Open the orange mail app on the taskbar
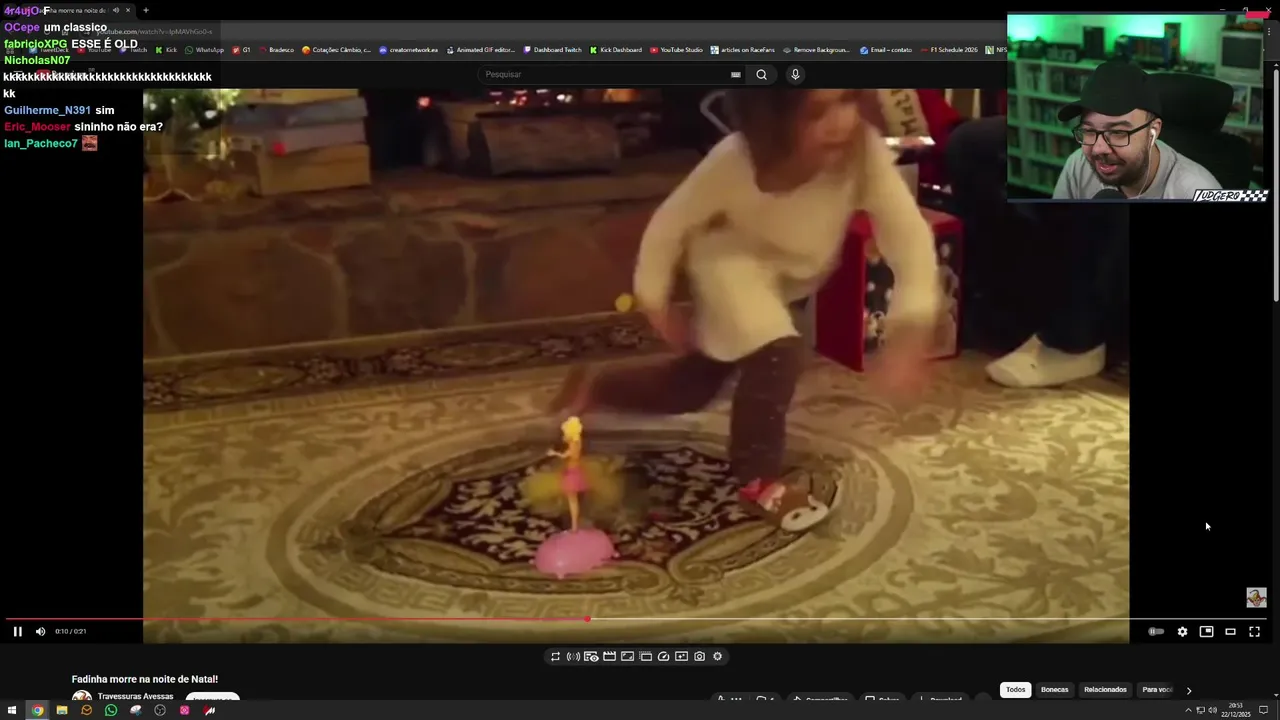 (x=86, y=710)
